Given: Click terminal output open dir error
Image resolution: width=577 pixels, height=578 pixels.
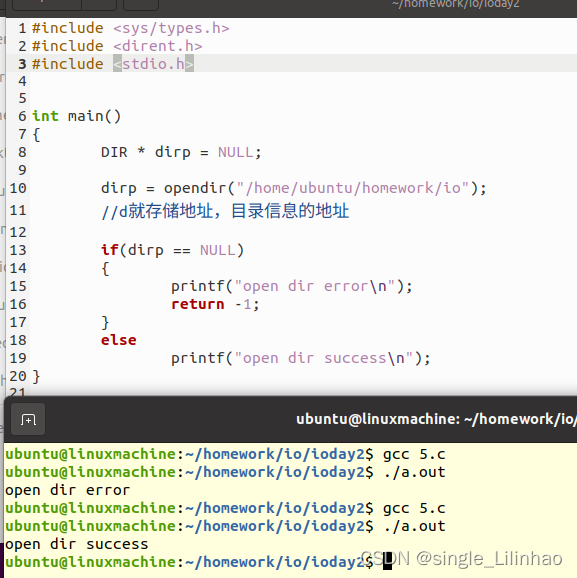Looking at the screenshot, I should pos(67,491).
